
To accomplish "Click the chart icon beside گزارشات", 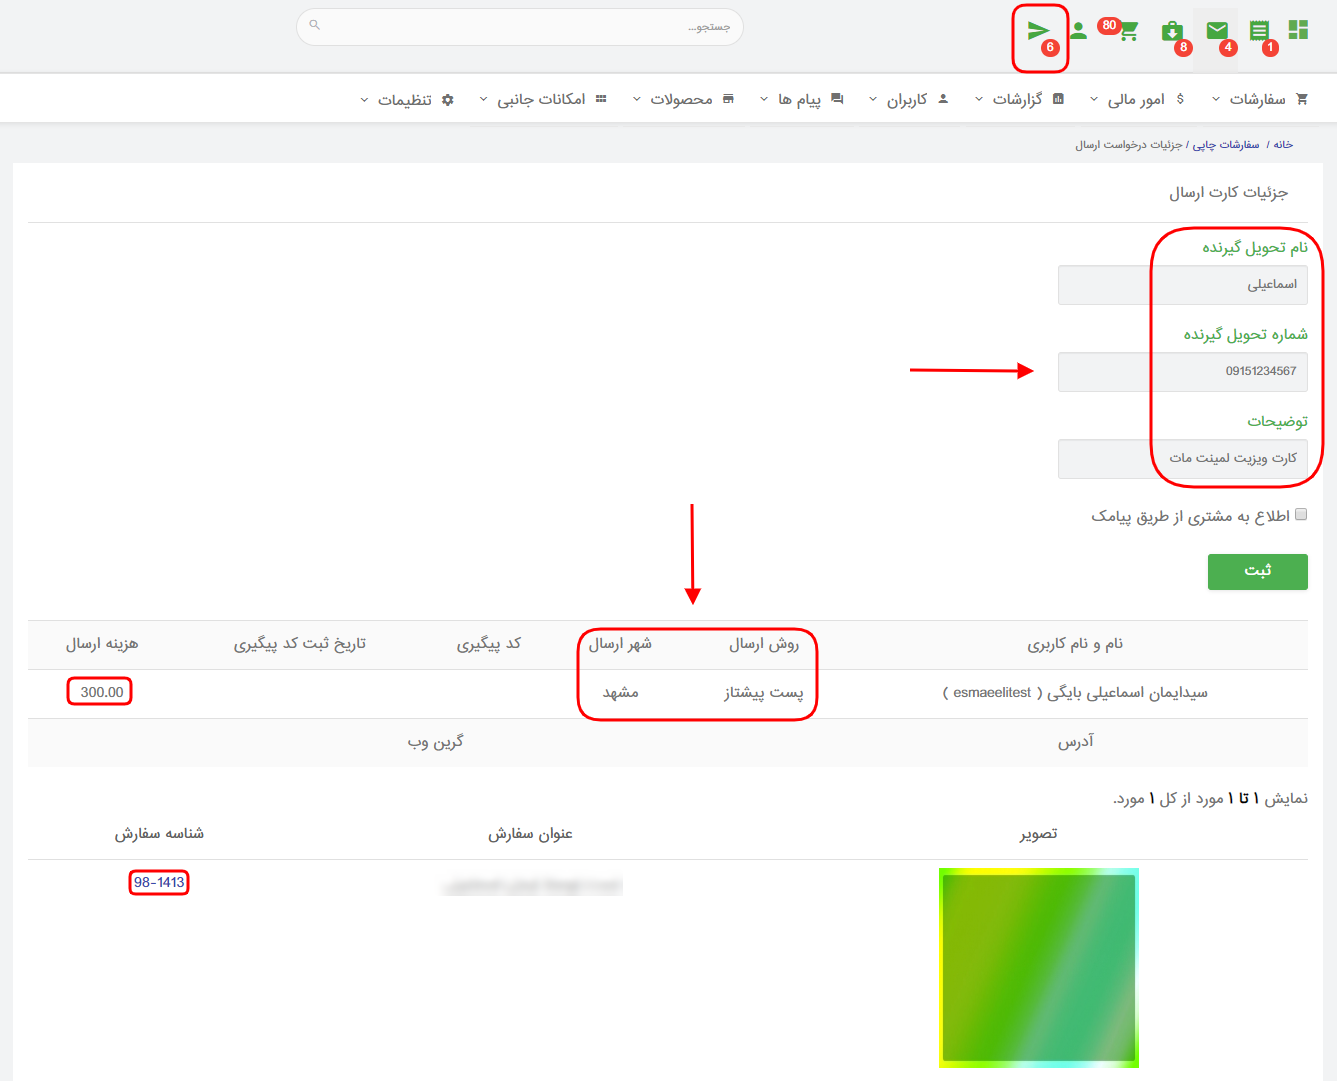I will 1058,99.
